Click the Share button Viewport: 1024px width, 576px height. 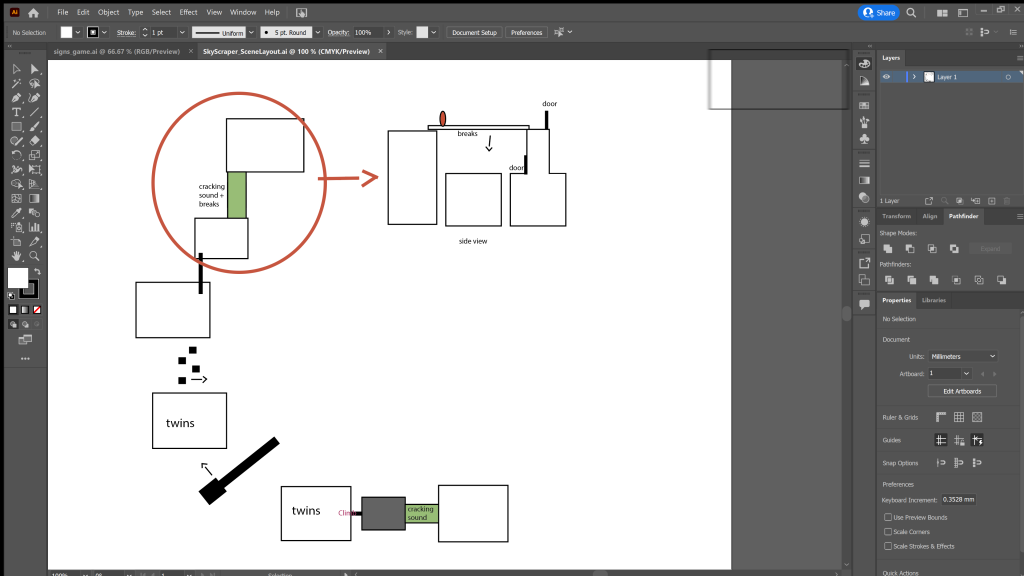click(879, 12)
